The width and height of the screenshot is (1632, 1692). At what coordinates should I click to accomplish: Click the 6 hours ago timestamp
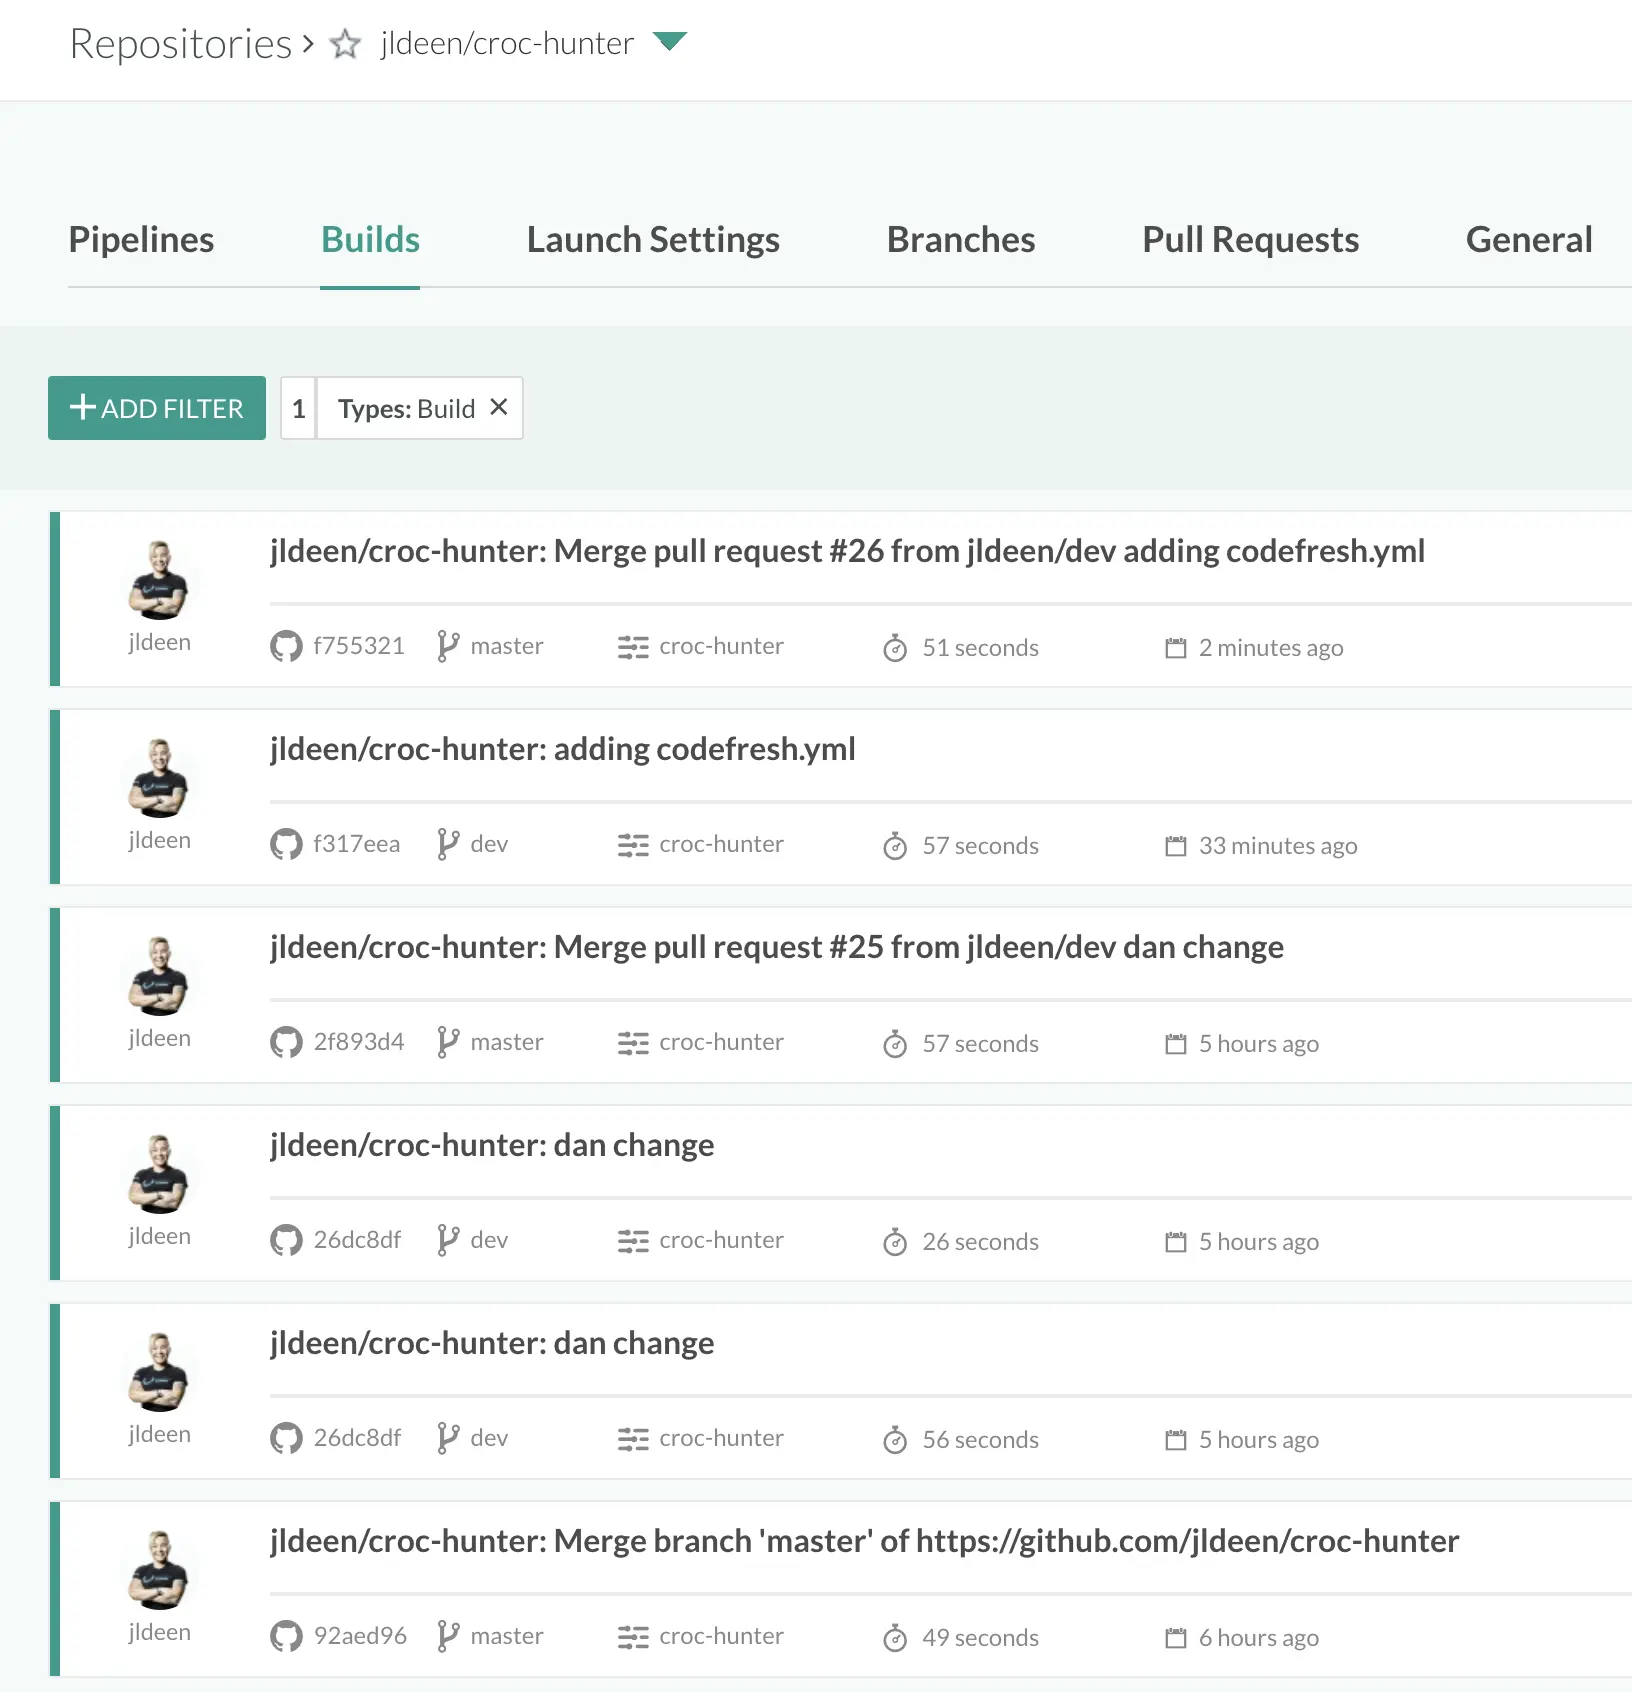point(1259,1638)
